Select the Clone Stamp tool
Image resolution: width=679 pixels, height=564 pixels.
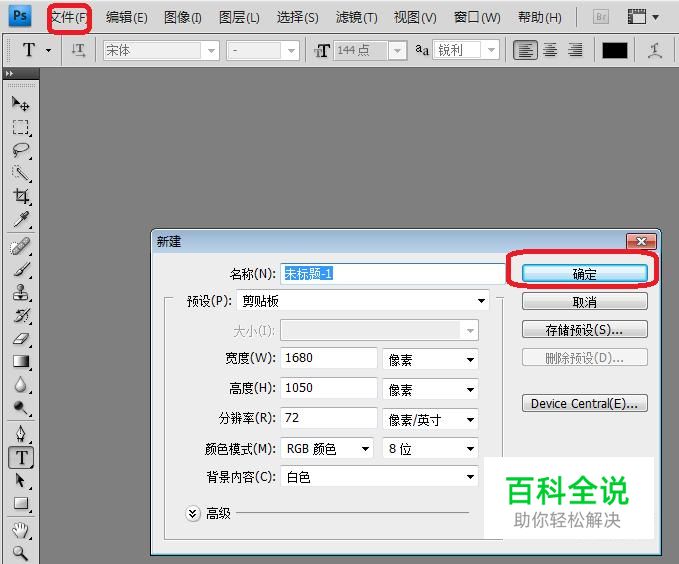(20, 293)
